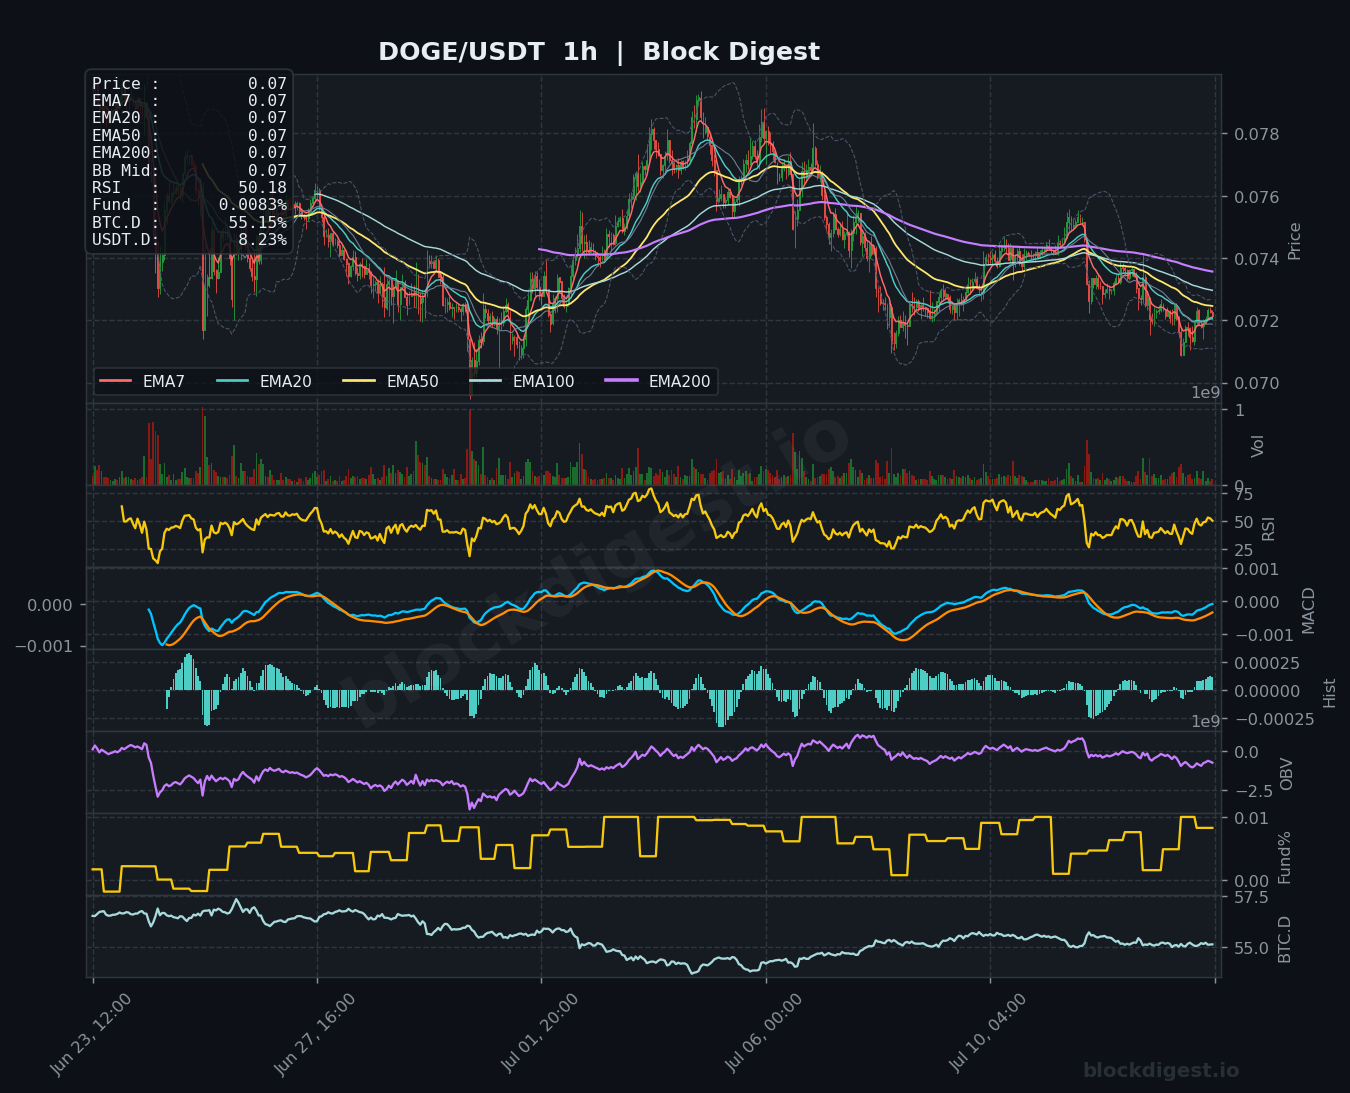Image resolution: width=1350 pixels, height=1093 pixels.
Task: Click the BTC.D 57.5 tick label
Action: tap(1252, 898)
